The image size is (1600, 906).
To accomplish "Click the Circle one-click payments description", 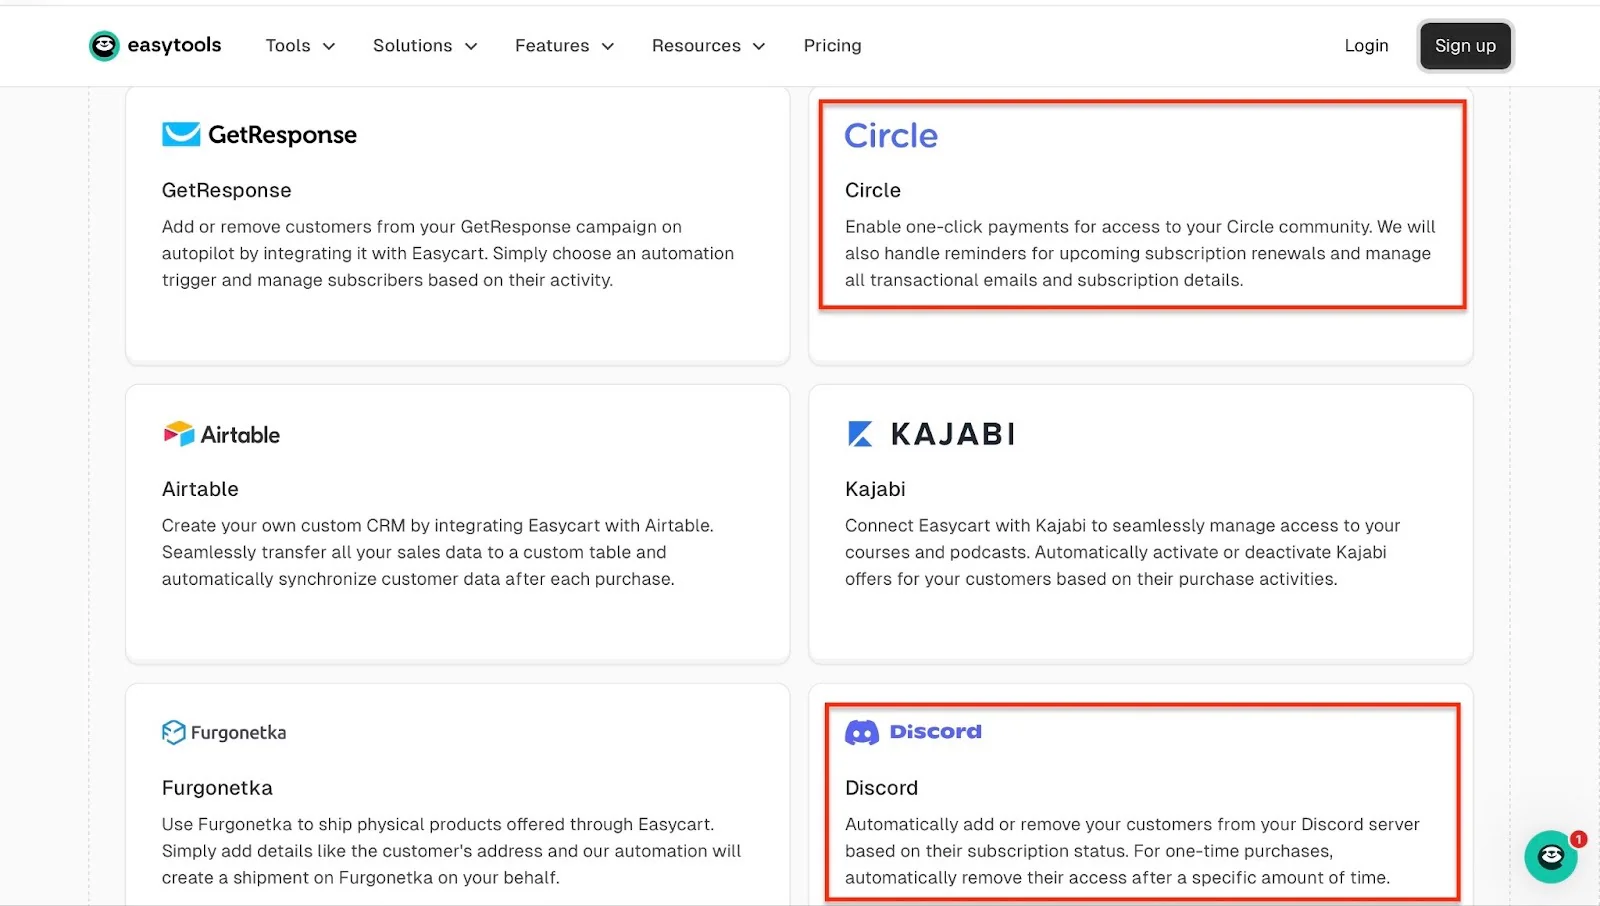I will tap(1140, 254).
